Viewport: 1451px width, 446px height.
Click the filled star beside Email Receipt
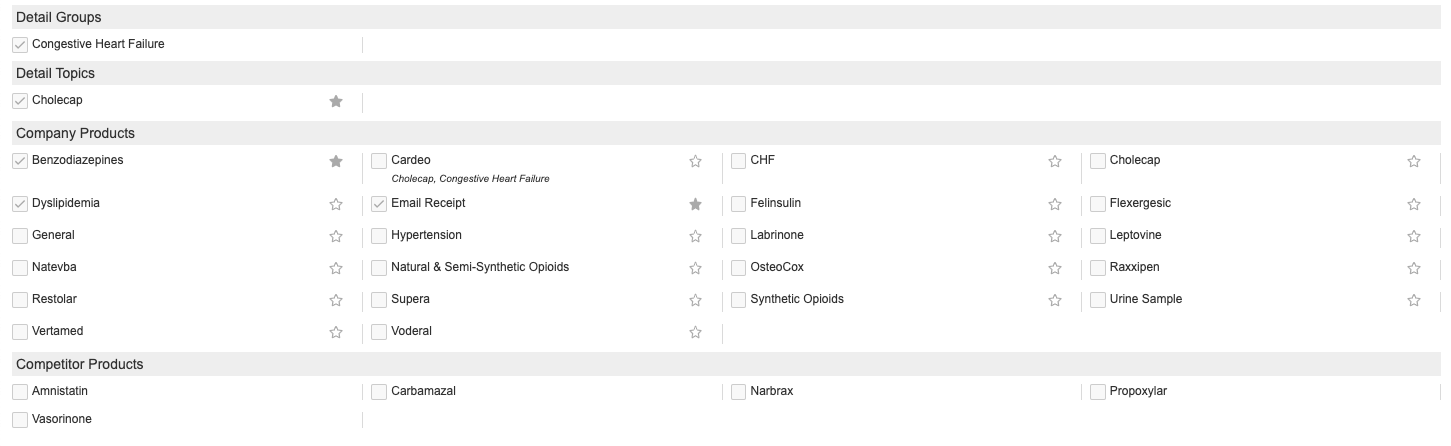coord(695,204)
